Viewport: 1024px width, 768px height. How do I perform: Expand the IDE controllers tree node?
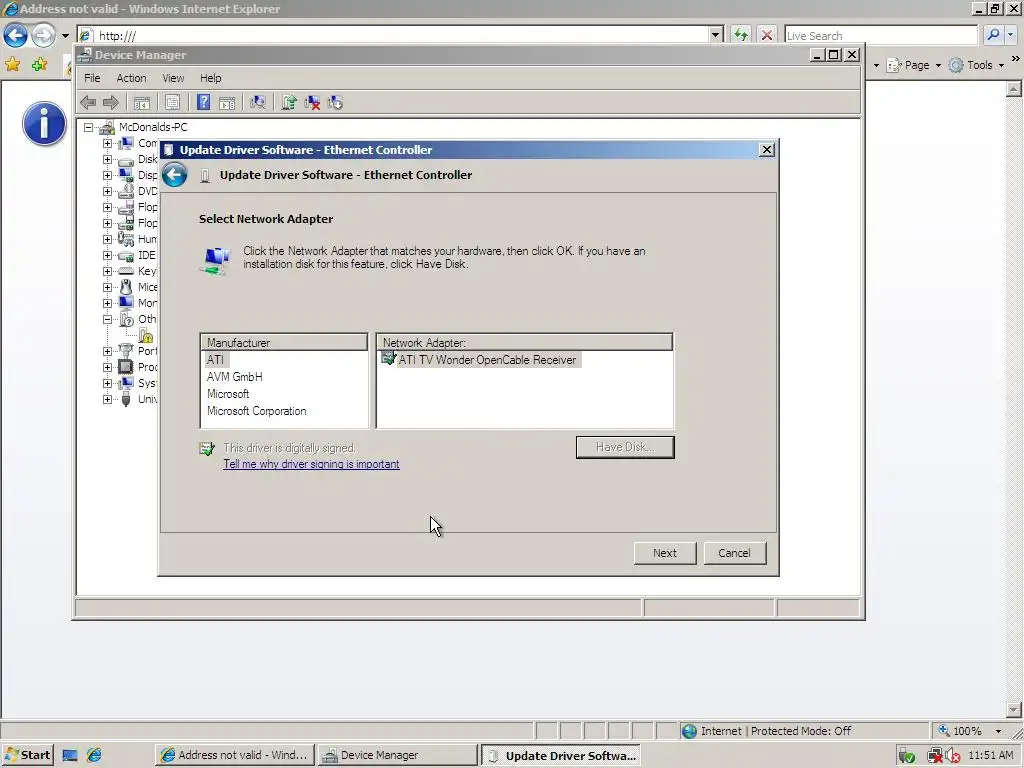coord(107,255)
